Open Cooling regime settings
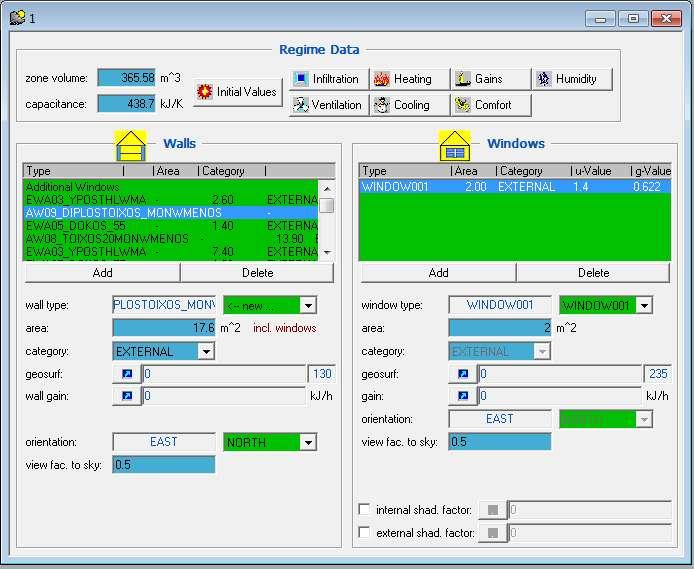This screenshot has width=694, height=569. [409, 105]
